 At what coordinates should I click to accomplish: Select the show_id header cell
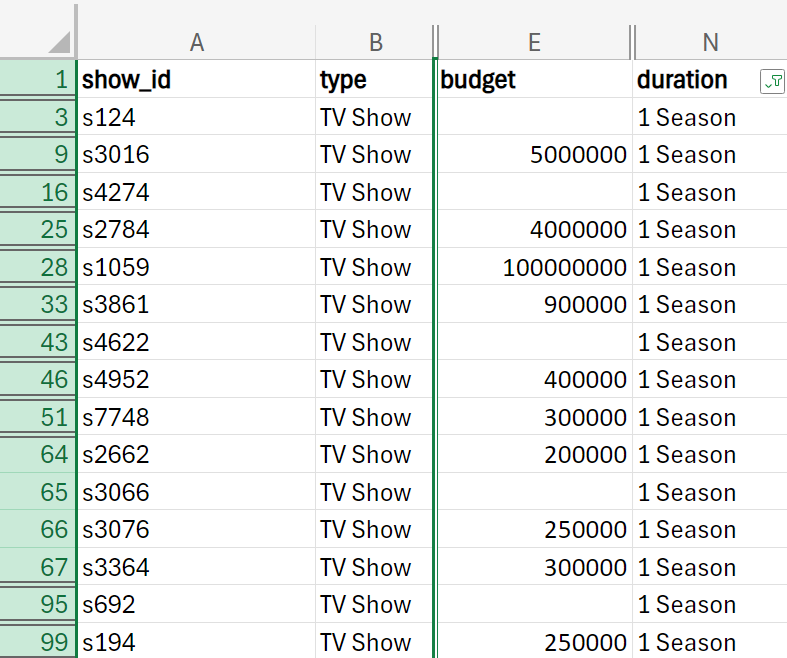(196, 80)
